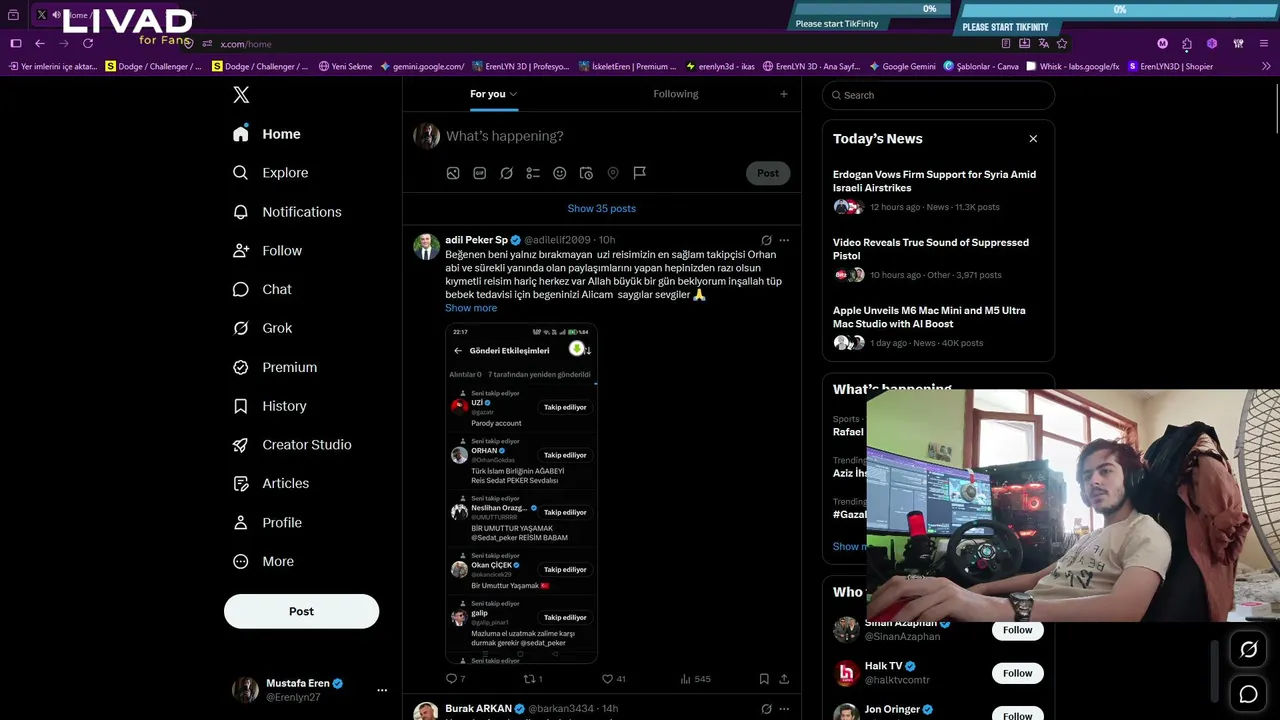Reload the page in browser toolbar
The image size is (1280, 720).
point(88,44)
